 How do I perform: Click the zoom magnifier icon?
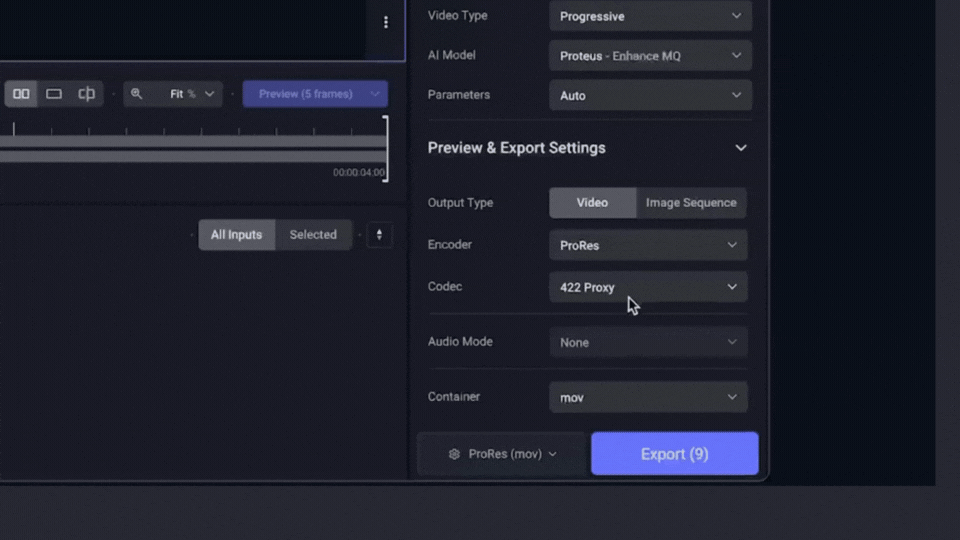click(137, 94)
